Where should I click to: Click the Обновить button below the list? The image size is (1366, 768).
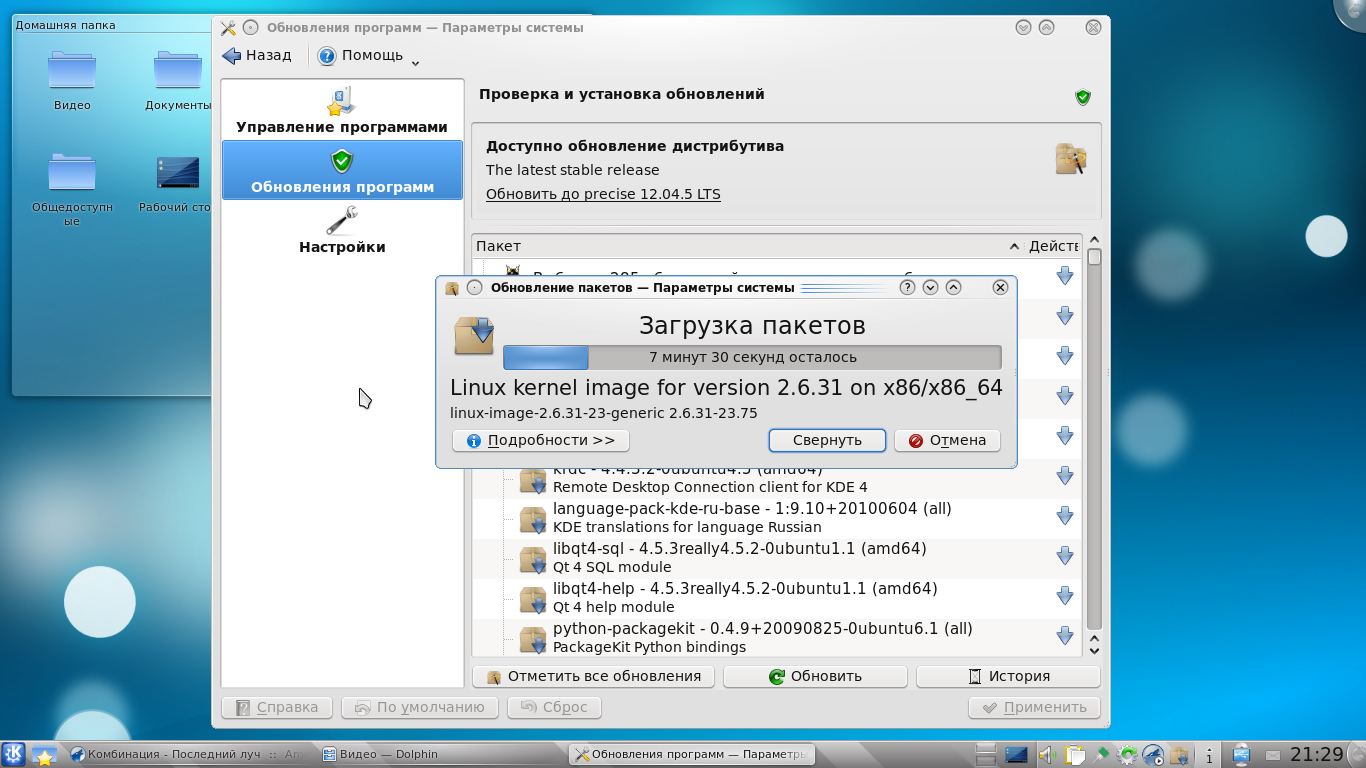click(815, 676)
